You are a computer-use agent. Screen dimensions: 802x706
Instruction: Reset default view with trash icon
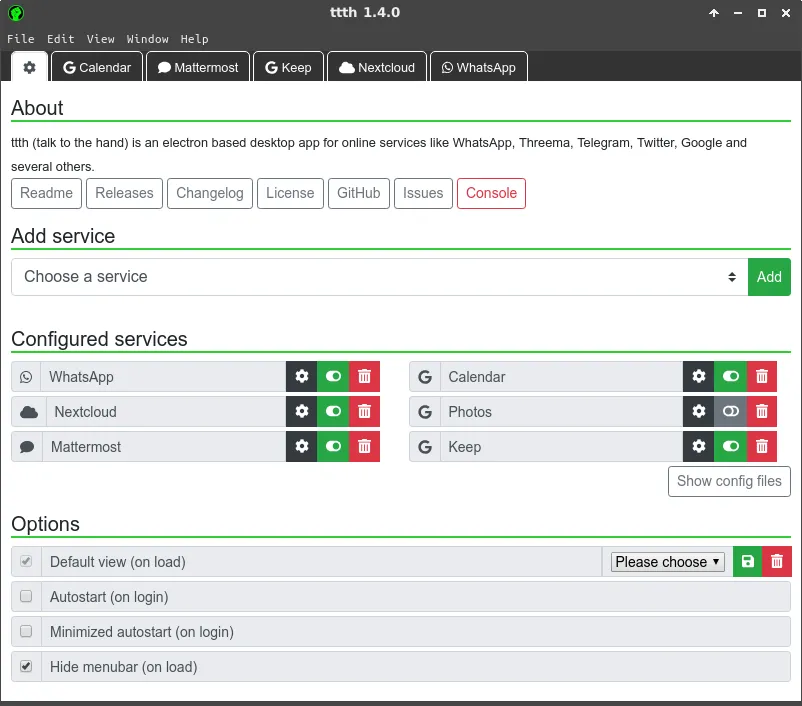tap(777, 562)
